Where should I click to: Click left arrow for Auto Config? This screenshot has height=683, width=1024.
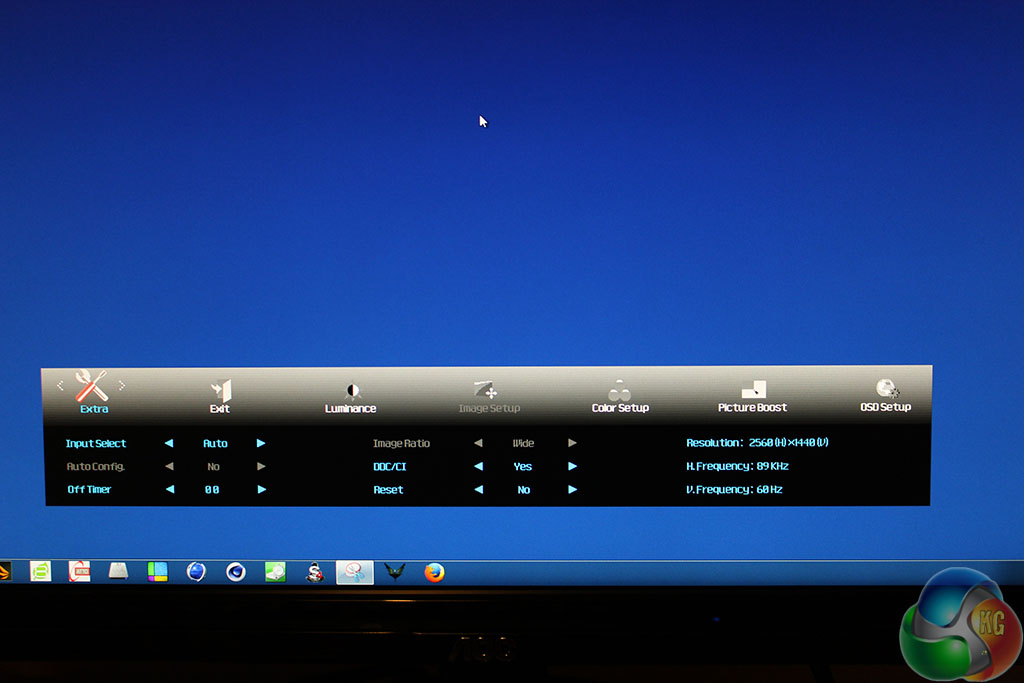(169, 466)
